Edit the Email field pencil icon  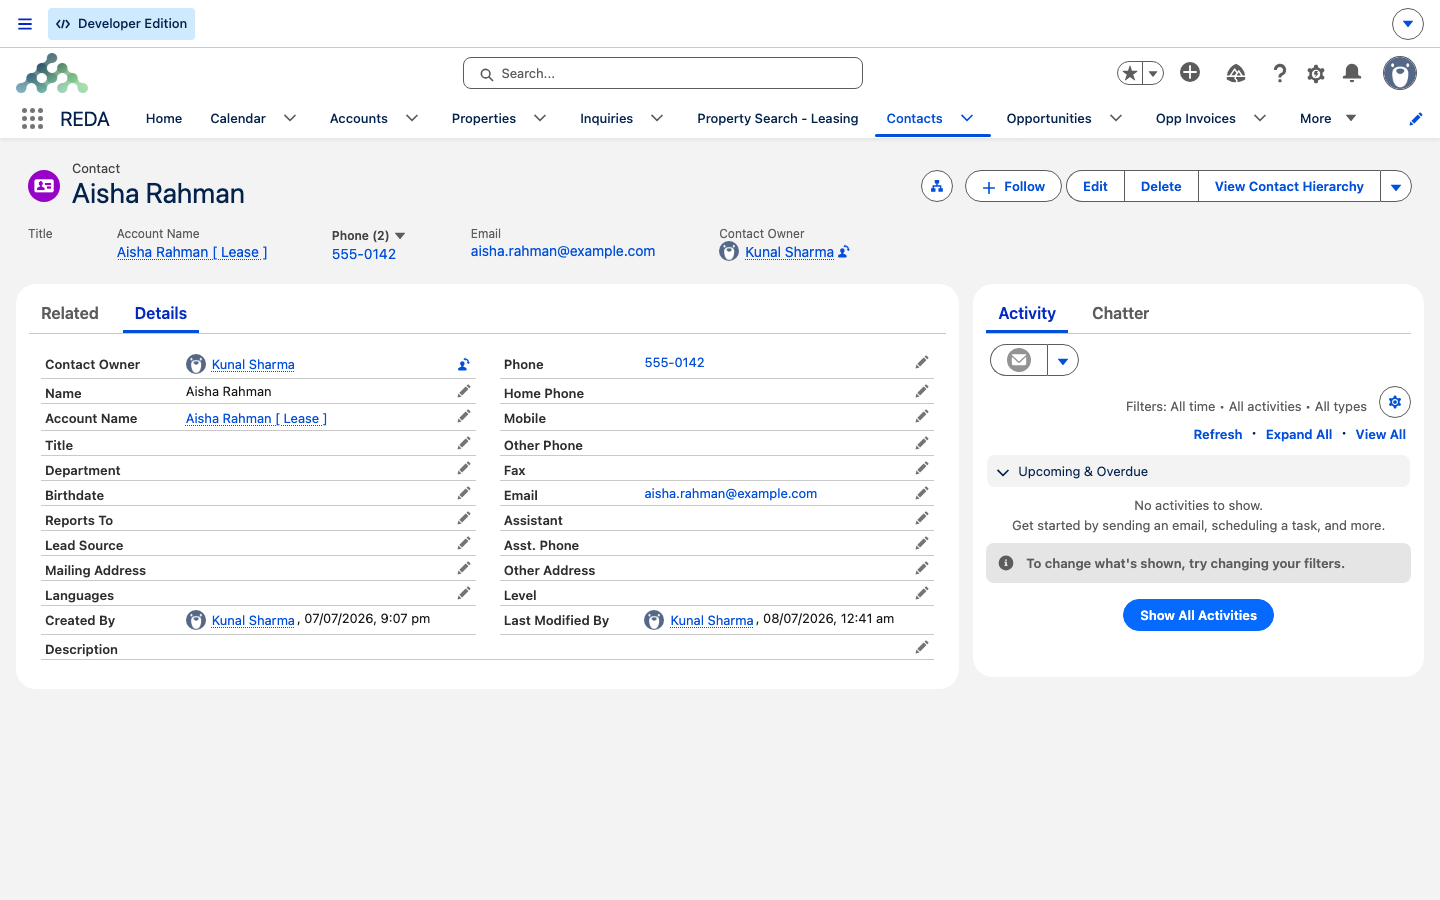coord(922,493)
